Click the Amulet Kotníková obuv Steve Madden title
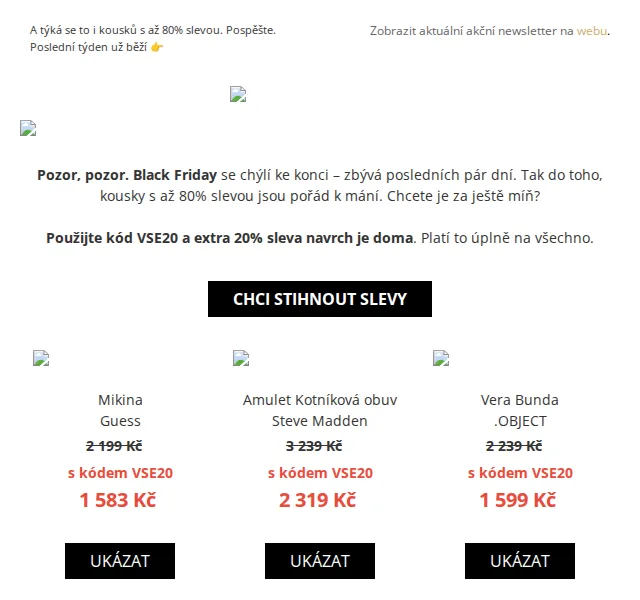640x600 pixels. click(x=320, y=410)
